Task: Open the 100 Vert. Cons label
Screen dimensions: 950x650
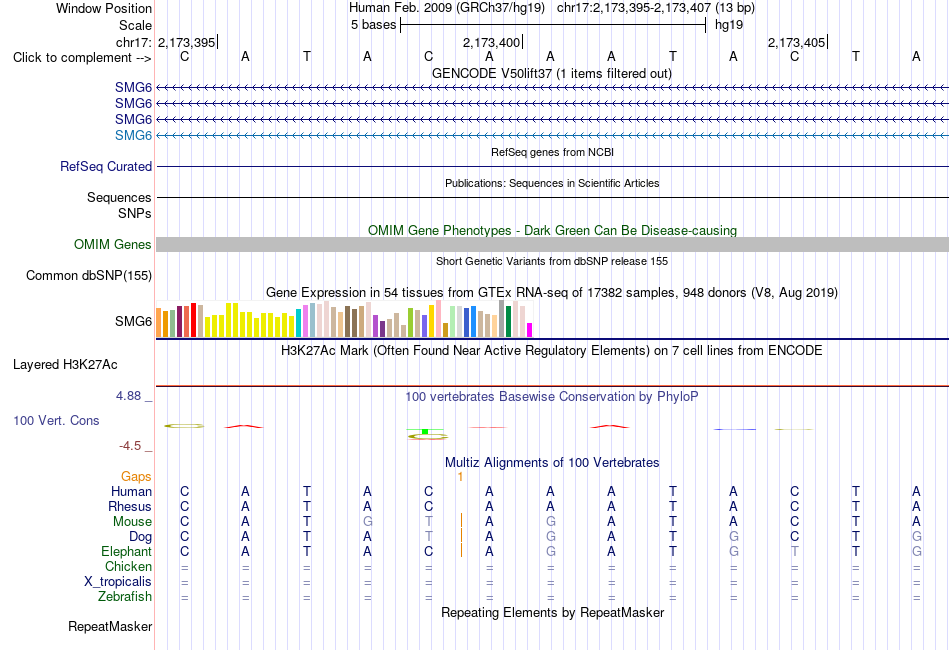Action: click(x=56, y=420)
